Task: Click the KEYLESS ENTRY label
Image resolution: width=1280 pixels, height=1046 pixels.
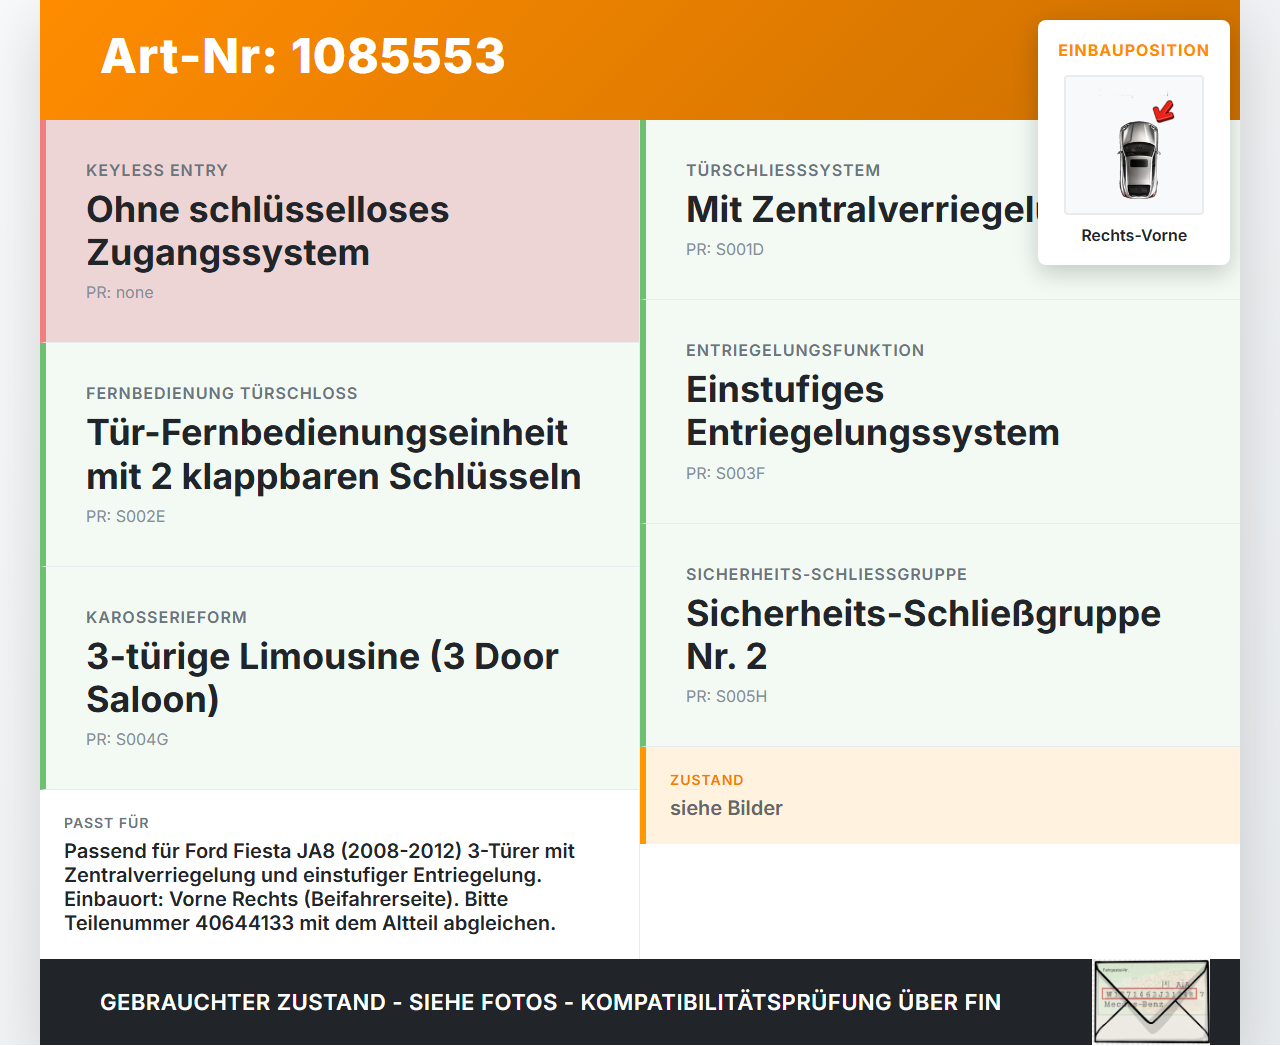Action: pyautogui.click(x=157, y=170)
